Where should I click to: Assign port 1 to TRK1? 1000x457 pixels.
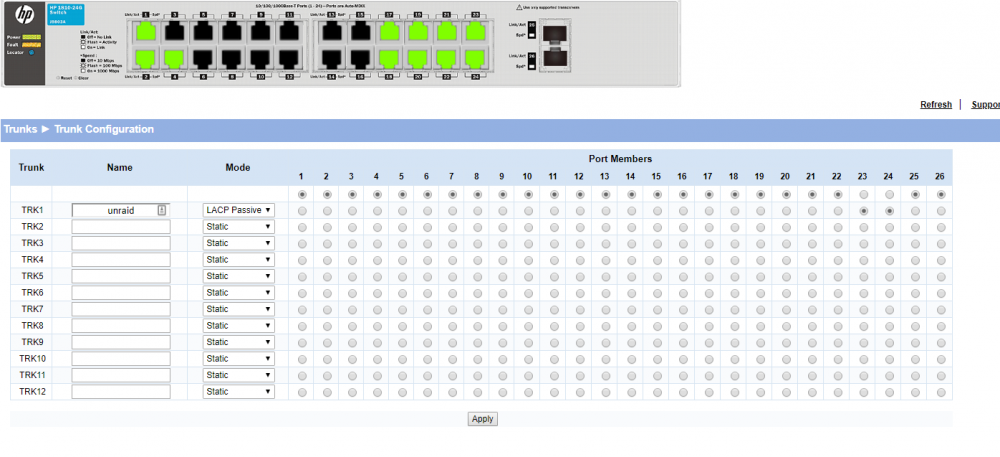coord(302,210)
